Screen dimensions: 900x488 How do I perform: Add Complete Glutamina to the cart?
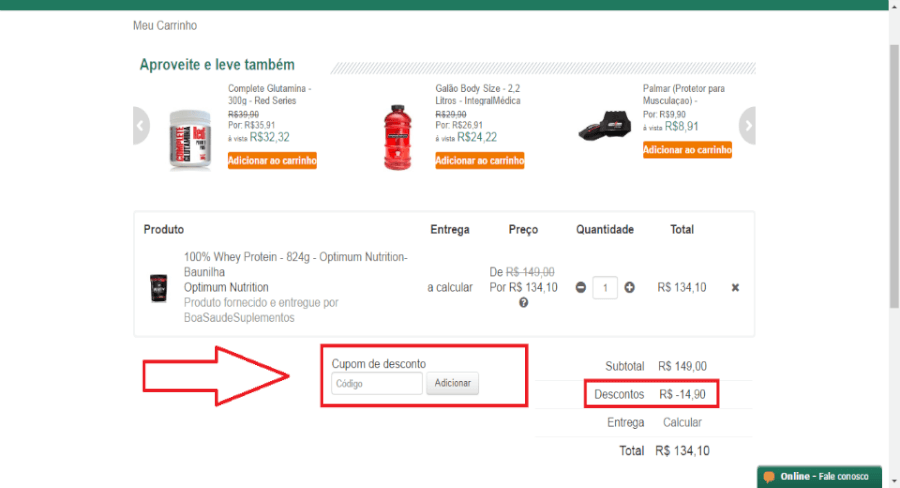pos(272,161)
